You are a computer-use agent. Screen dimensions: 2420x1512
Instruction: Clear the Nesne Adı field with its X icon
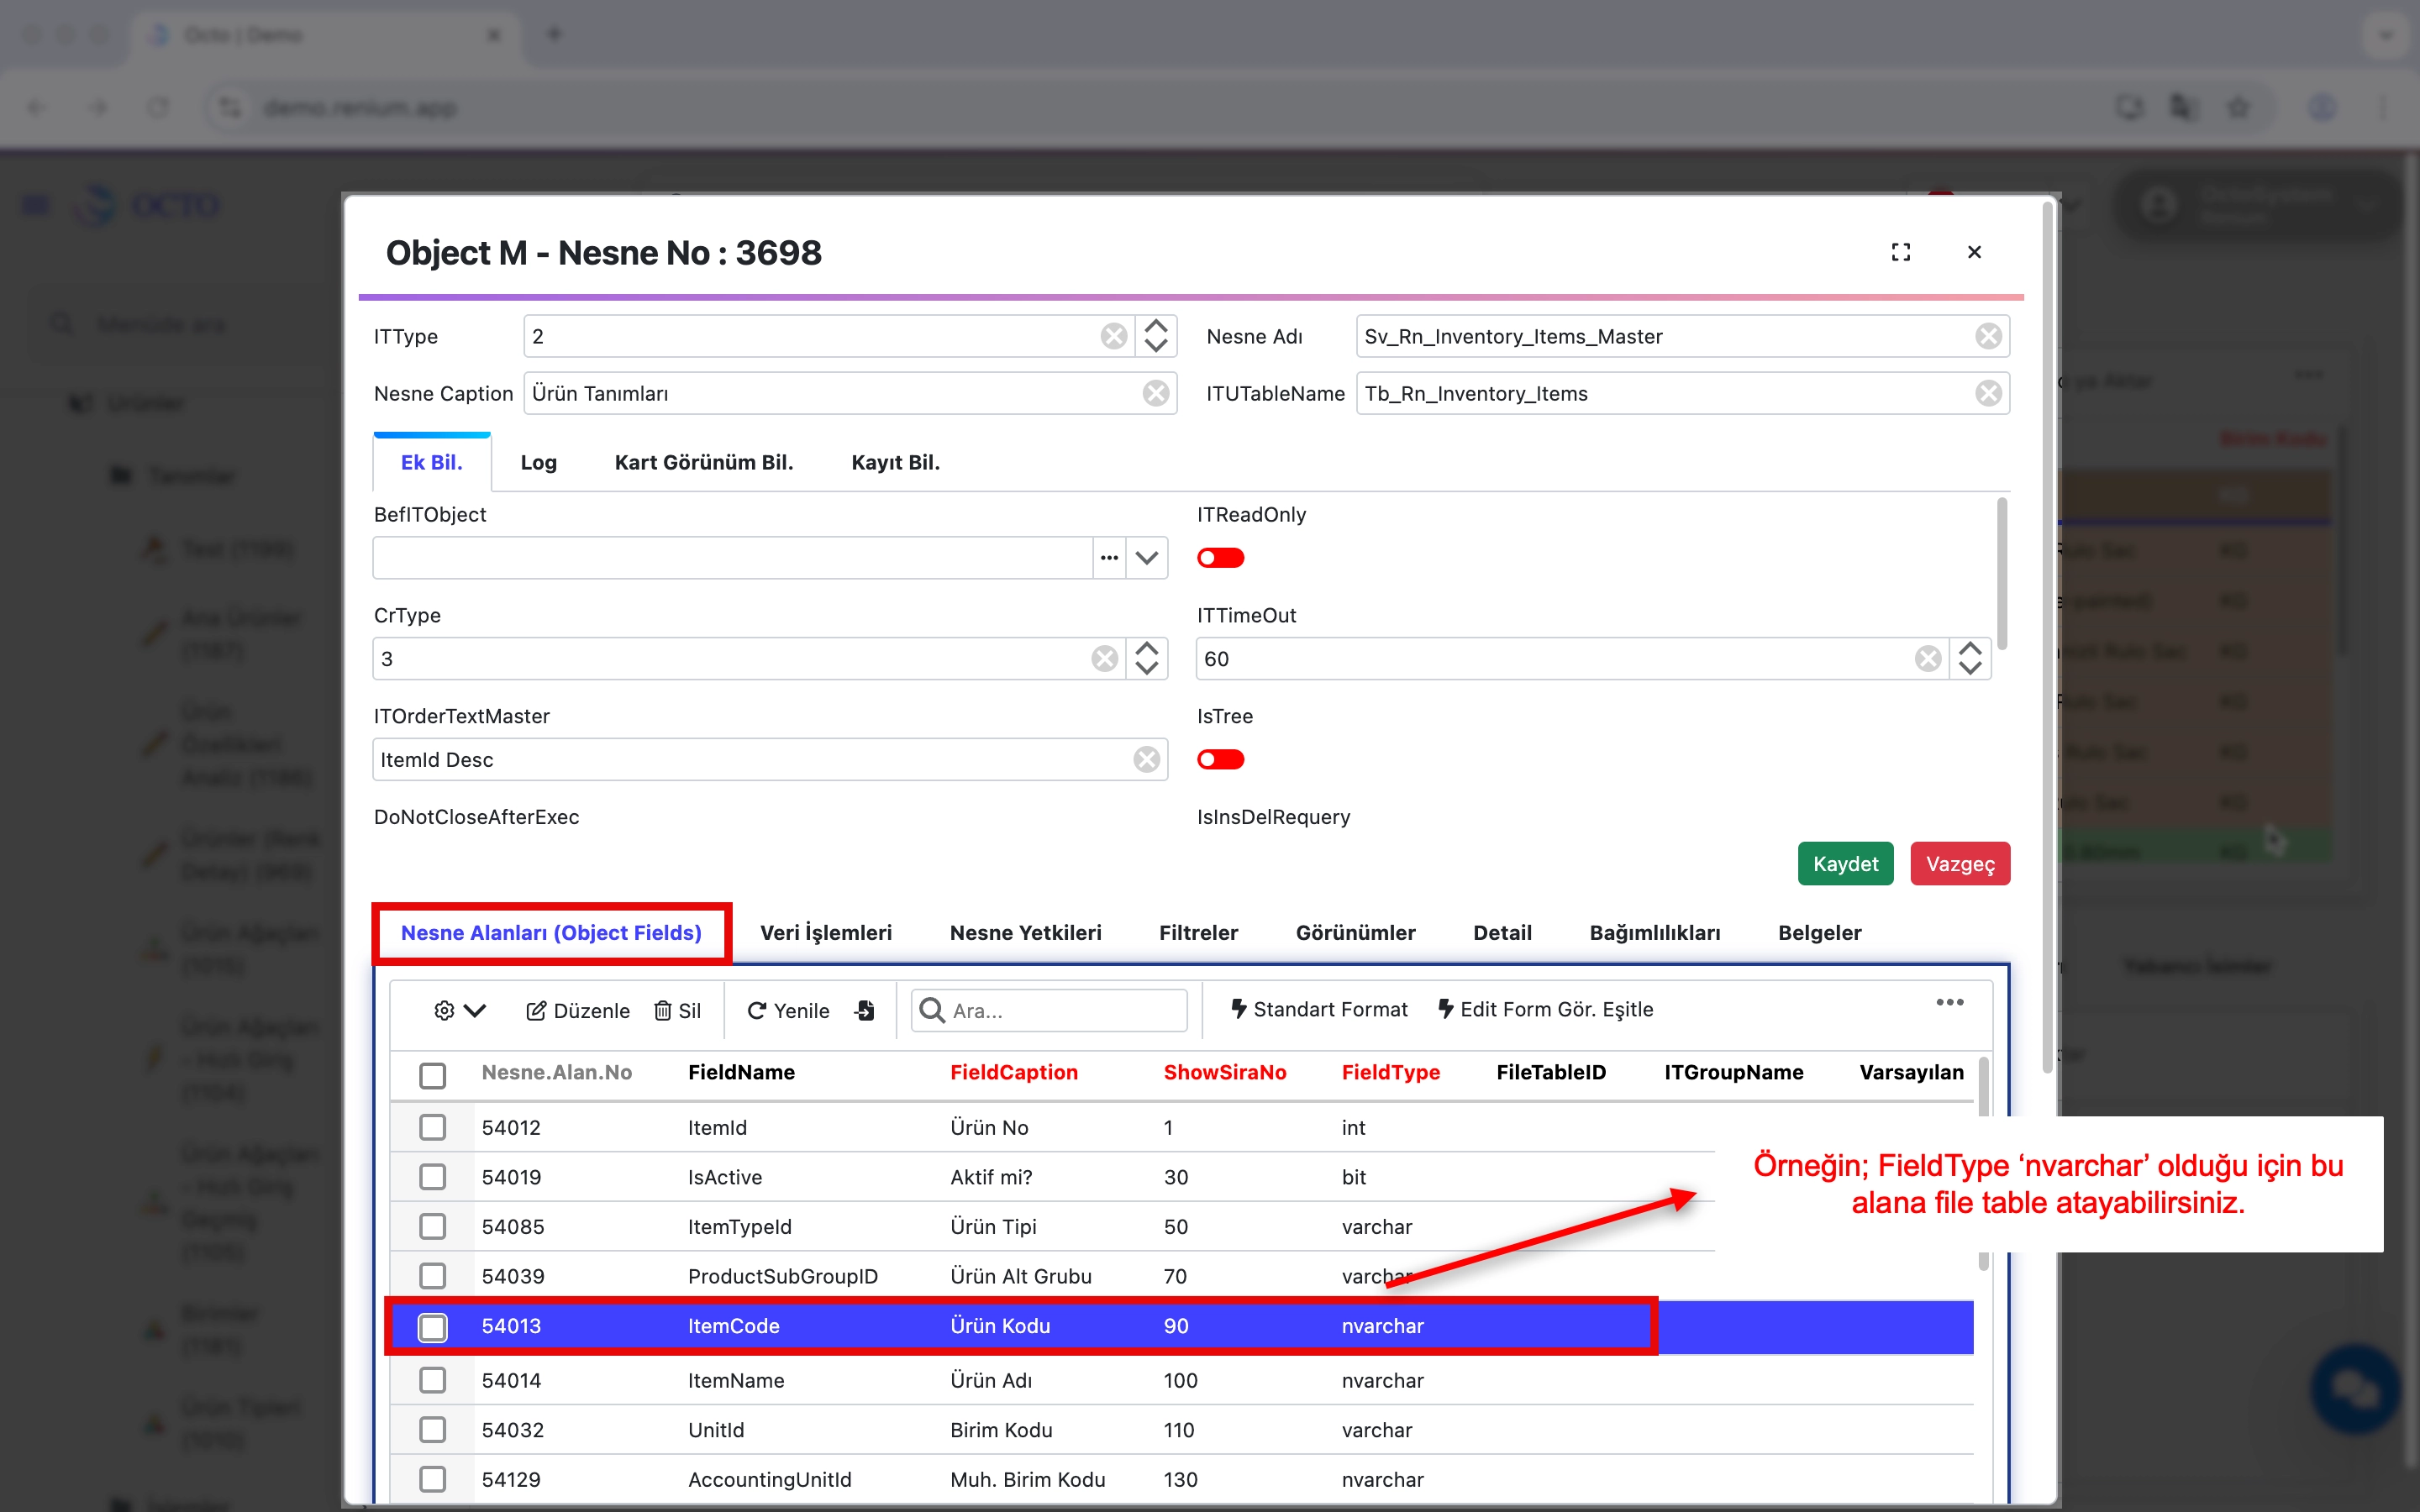coord(1988,337)
